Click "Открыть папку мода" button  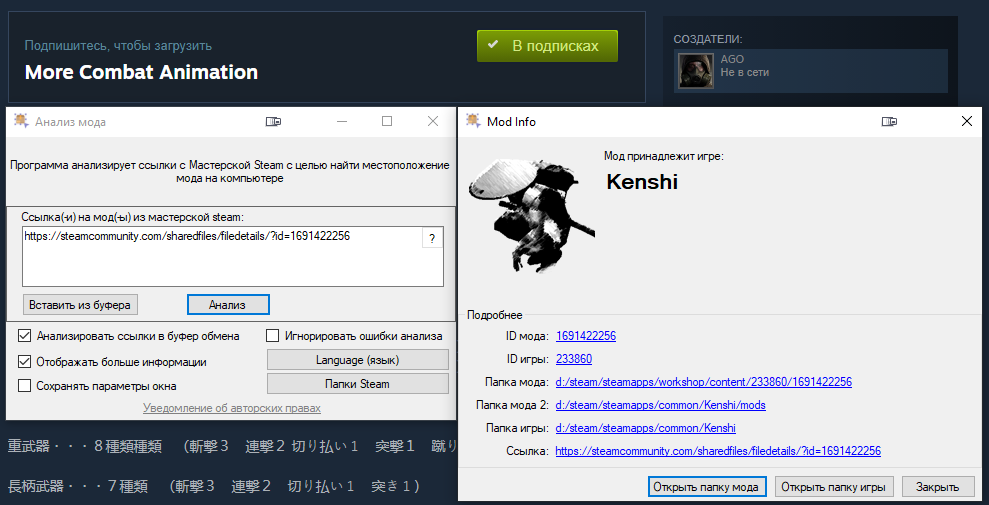click(707, 487)
